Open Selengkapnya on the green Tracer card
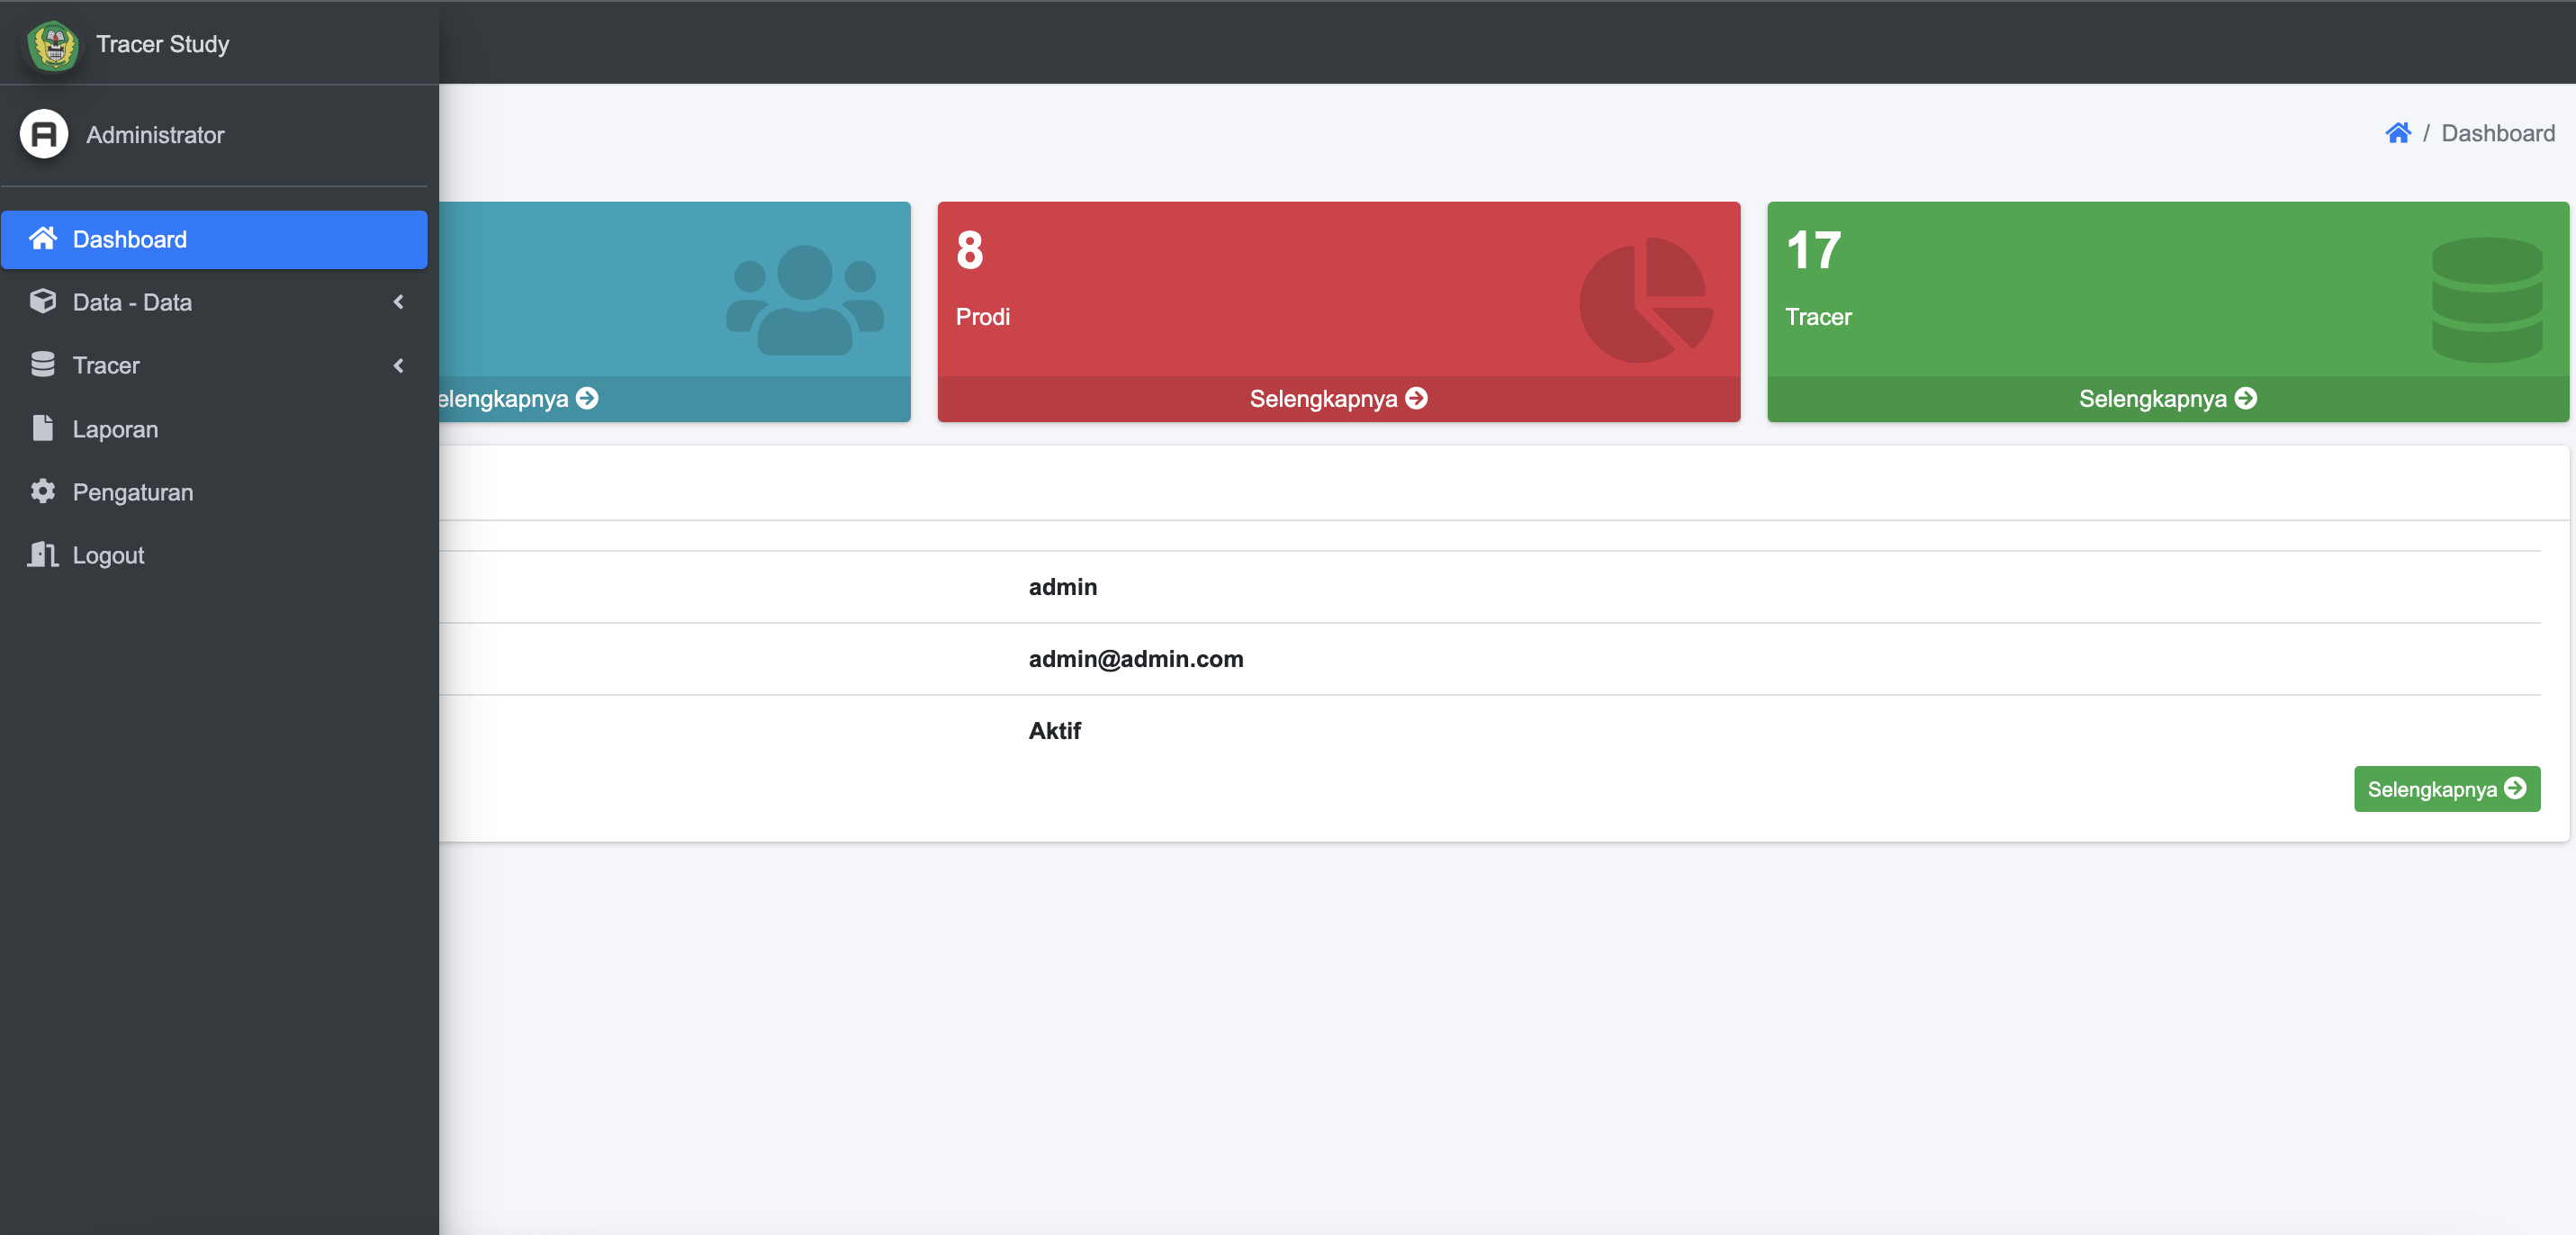2576x1235 pixels. (2167, 398)
